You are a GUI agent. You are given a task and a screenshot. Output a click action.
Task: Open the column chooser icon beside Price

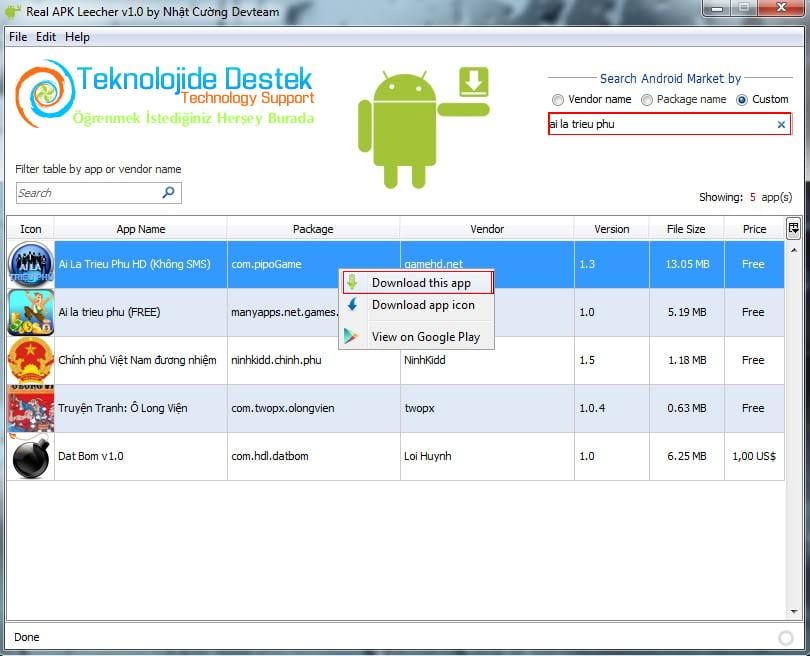(x=793, y=228)
